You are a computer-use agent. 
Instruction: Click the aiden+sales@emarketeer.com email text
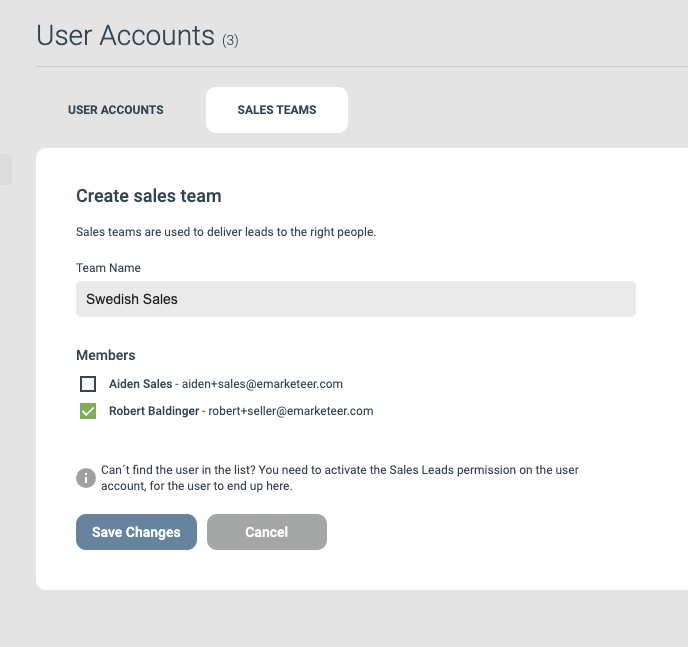[x=262, y=384]
